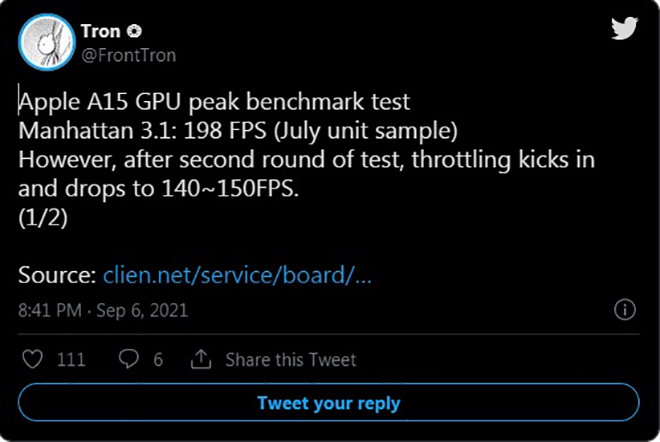Click the 111 likes count
Image resolution: width=660 pixels, height=442 pixels.
(x=71, y=360)
